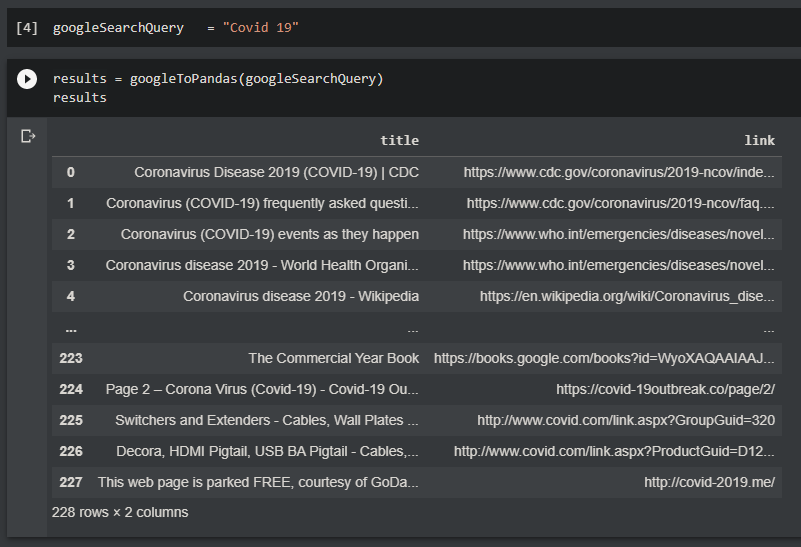Viewport: 801px width, 547px height.
Task: Open the Wikipedia link in row 4
Action: (x=627, y=296)
